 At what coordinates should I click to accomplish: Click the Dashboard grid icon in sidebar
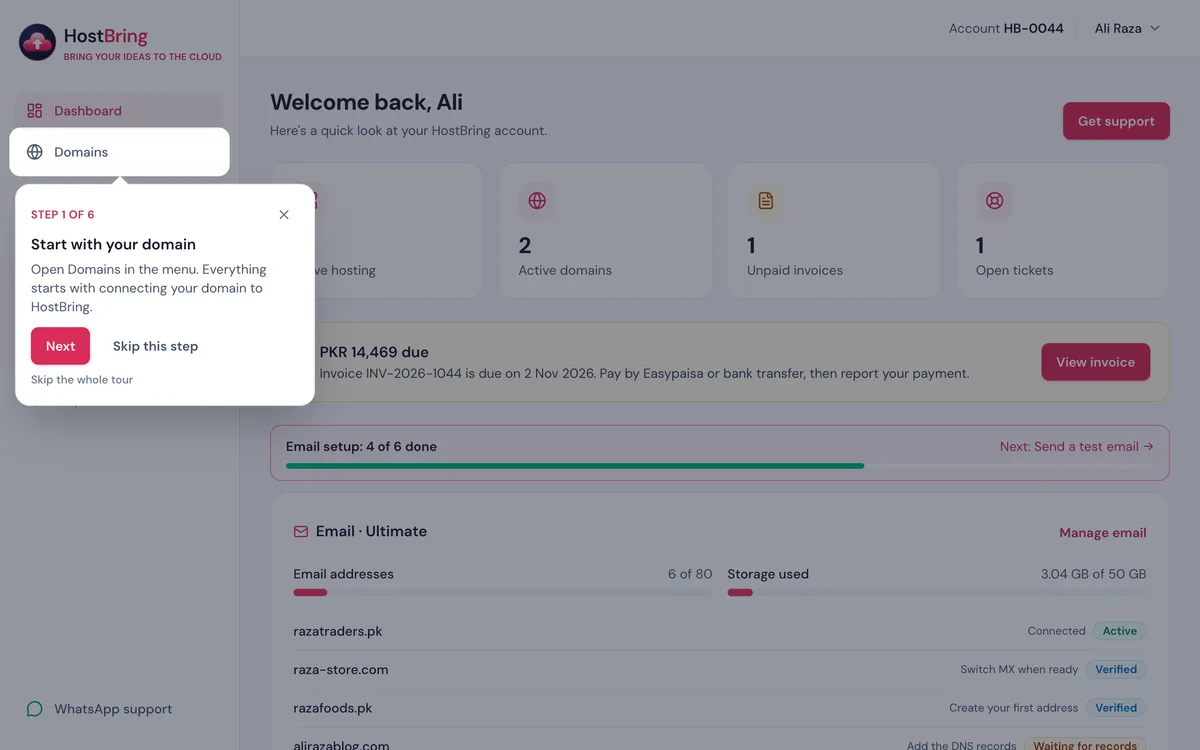coord(35,111)
